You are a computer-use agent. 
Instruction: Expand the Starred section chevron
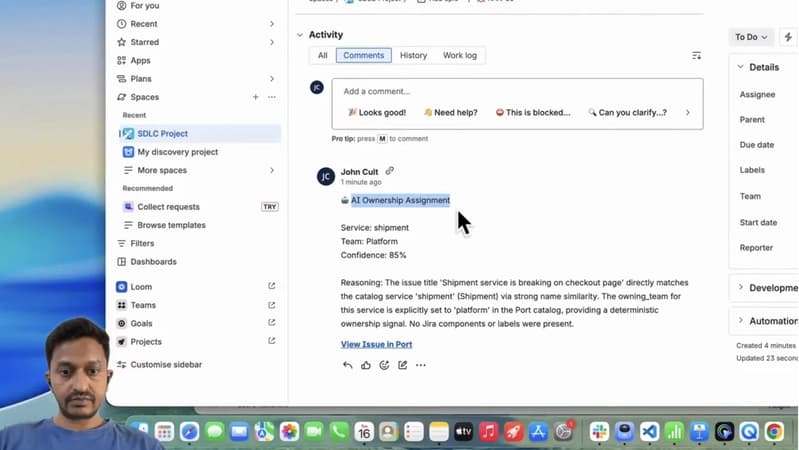tap(272, 42)
